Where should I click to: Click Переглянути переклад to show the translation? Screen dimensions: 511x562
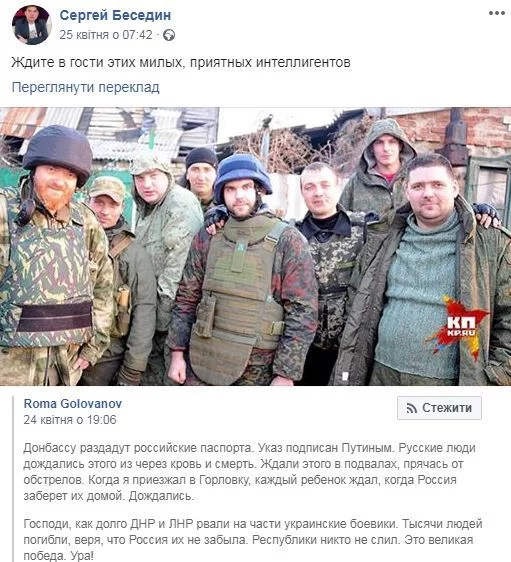(x=86, y=87)
